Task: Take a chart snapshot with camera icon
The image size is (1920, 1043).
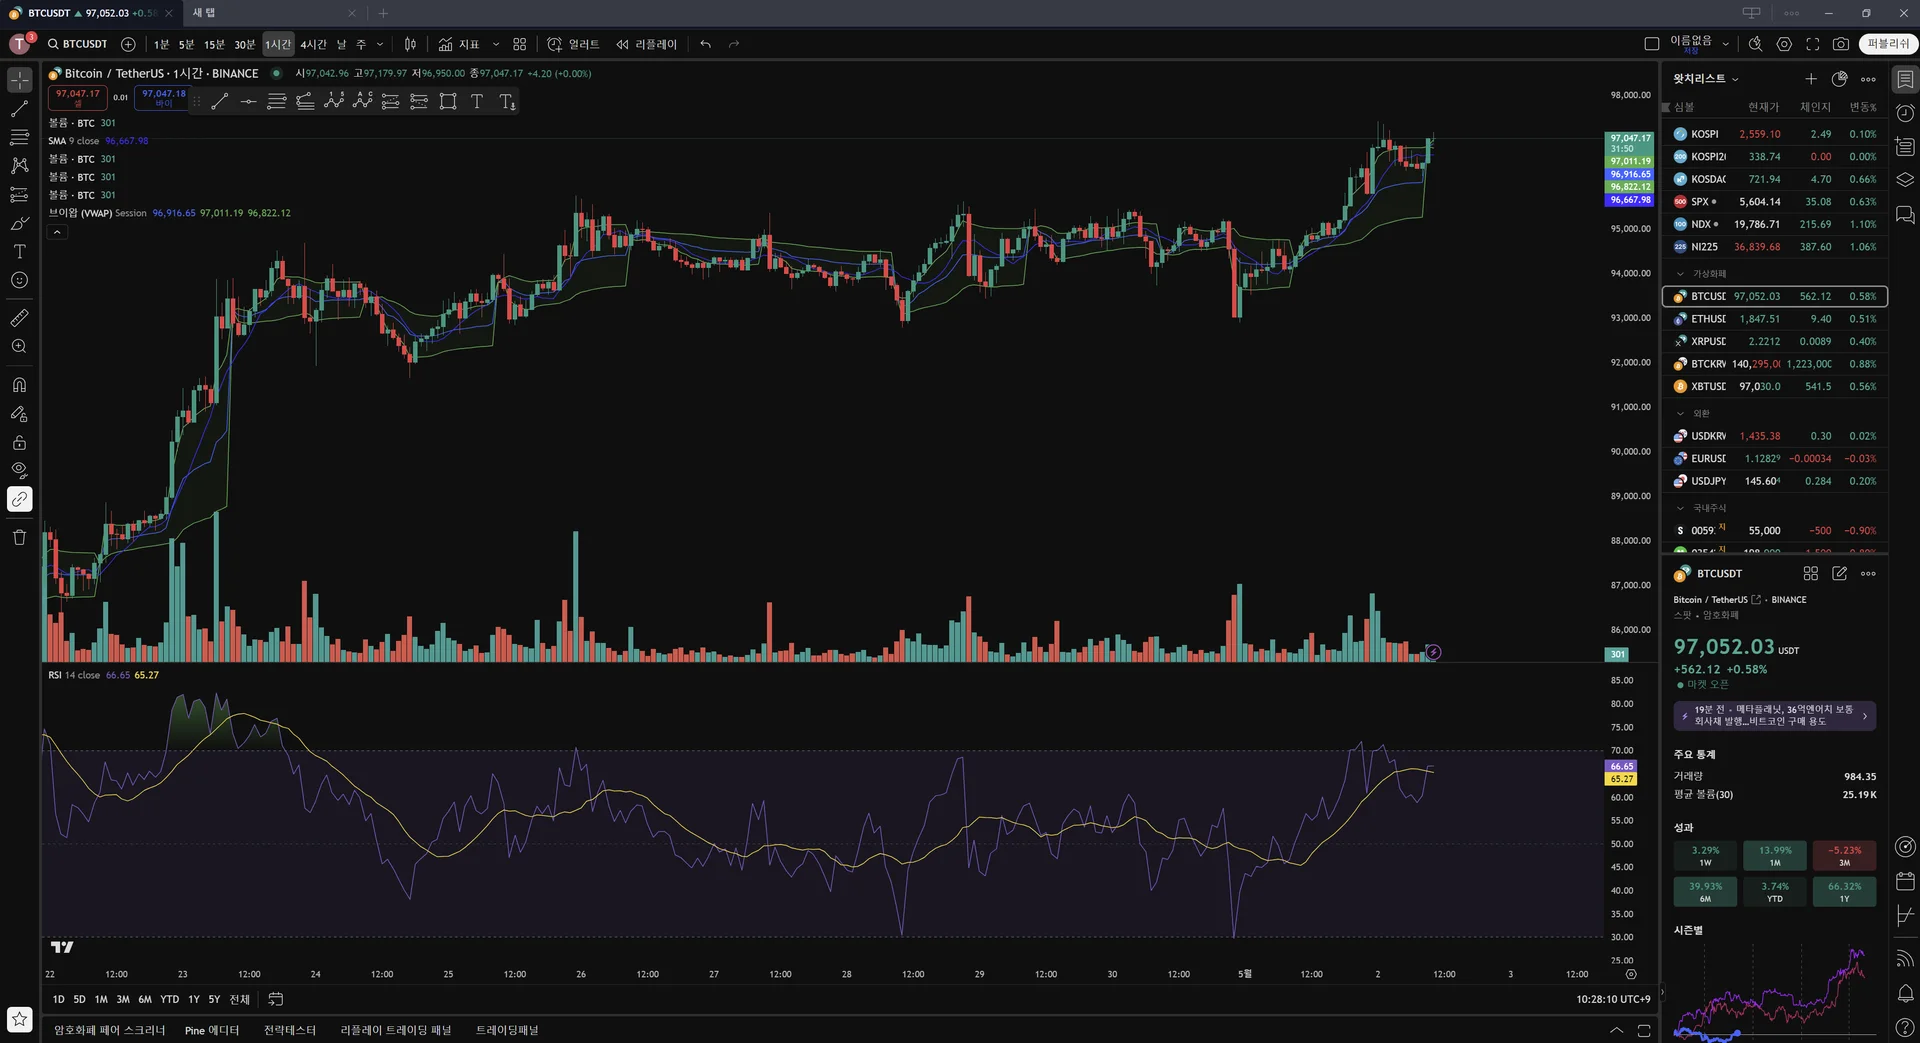Action: 1840,44
